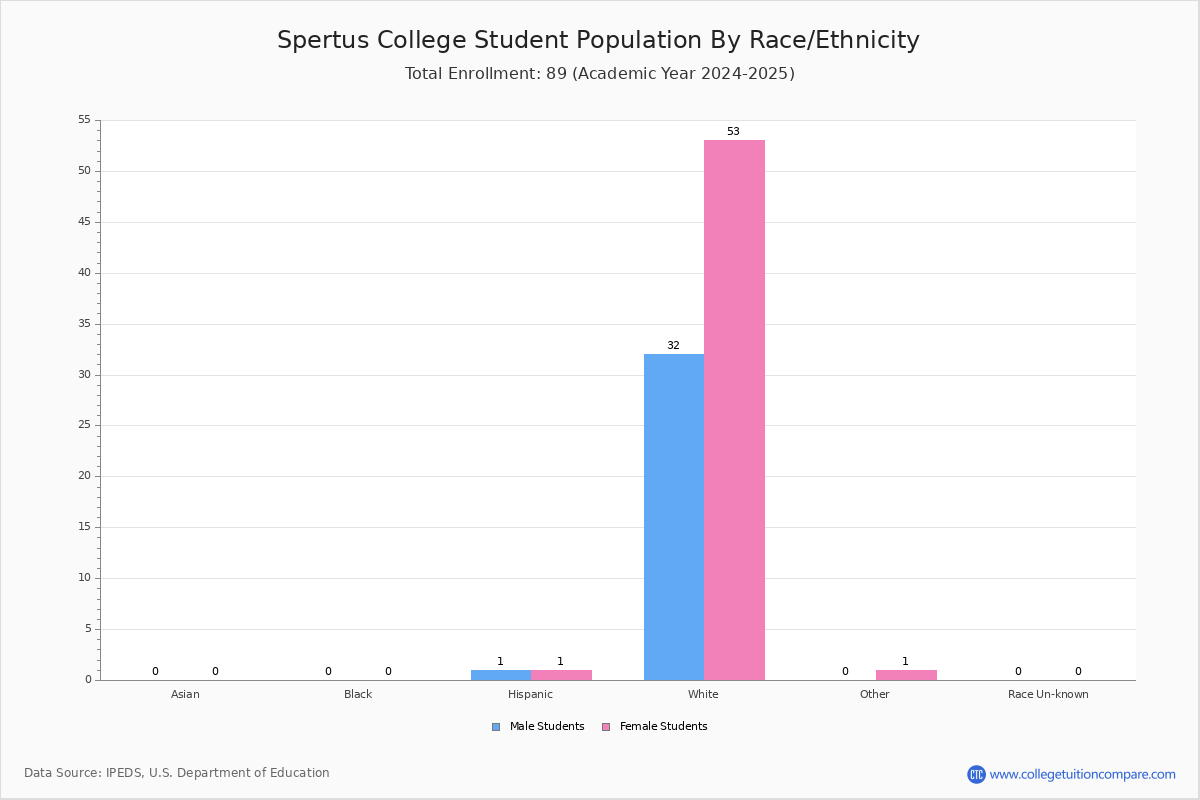
Task: Click the Hispanic female students bar
Action: click(x=561, y=675)
